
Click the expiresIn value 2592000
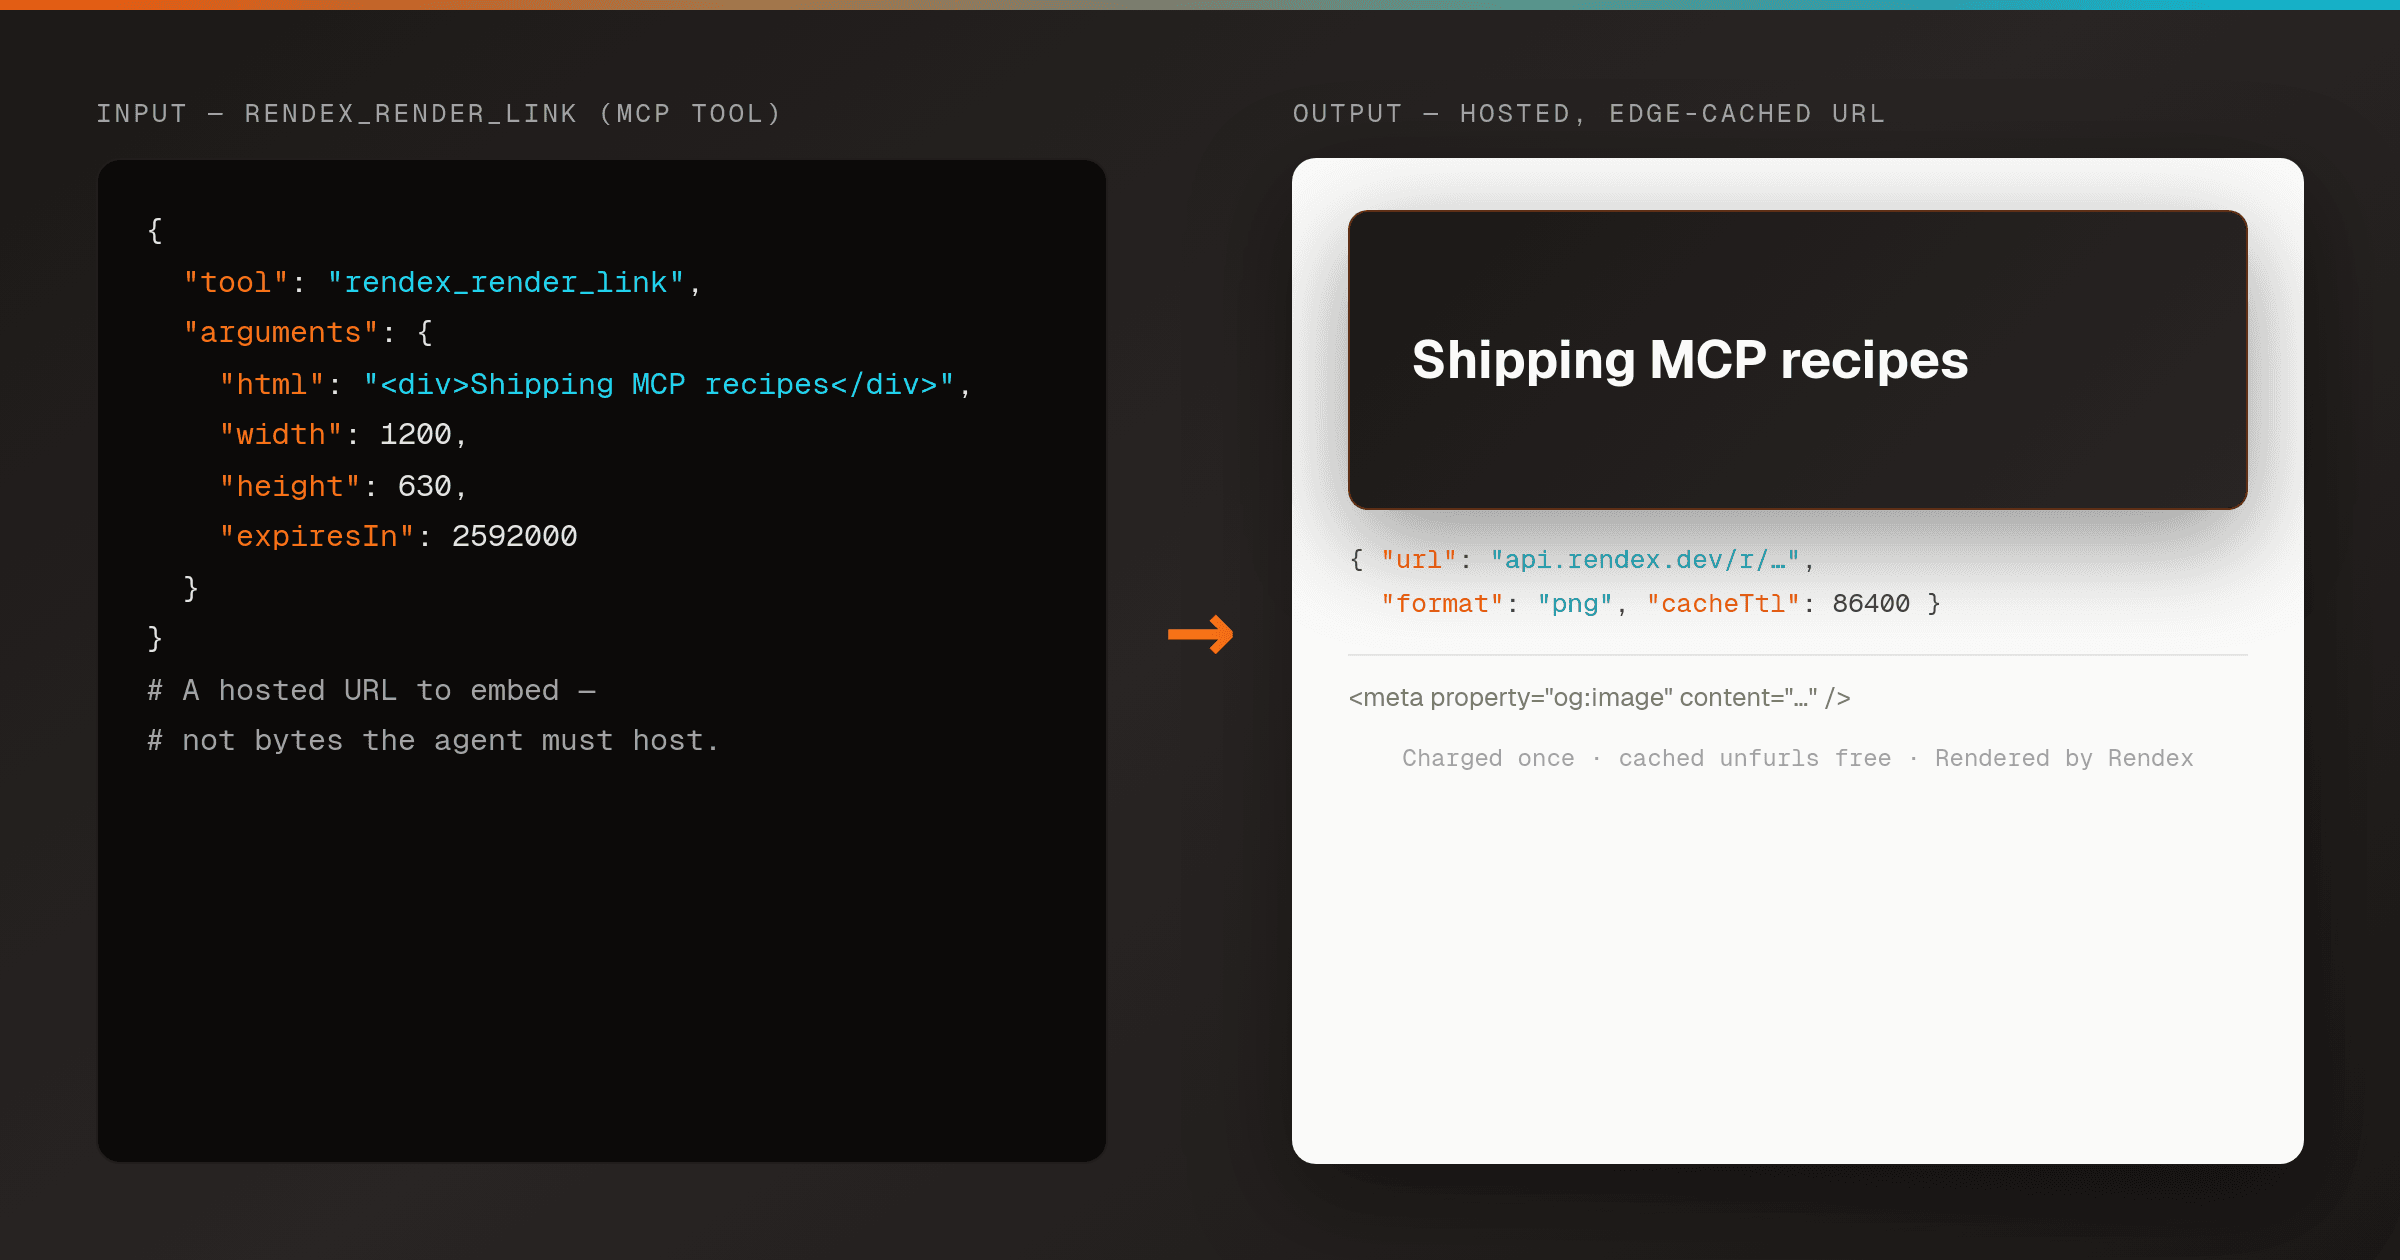(x=515, y=537)
